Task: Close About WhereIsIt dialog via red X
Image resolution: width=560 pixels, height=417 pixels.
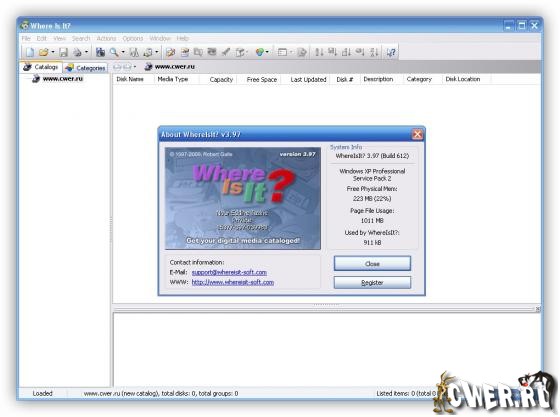Action: pos(417,134)
